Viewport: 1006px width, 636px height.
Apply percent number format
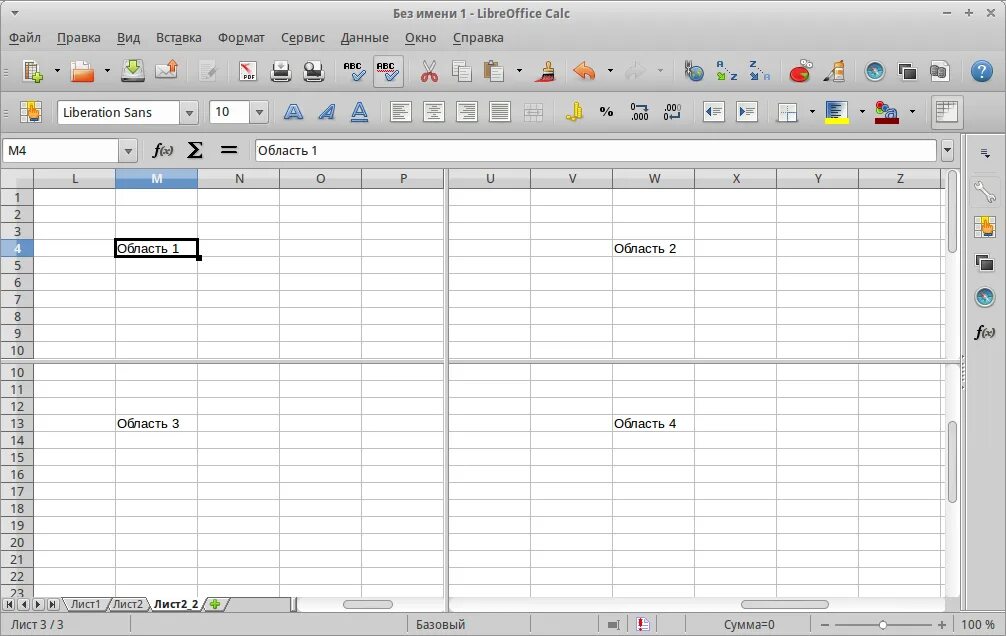click(x=606, y=112)
